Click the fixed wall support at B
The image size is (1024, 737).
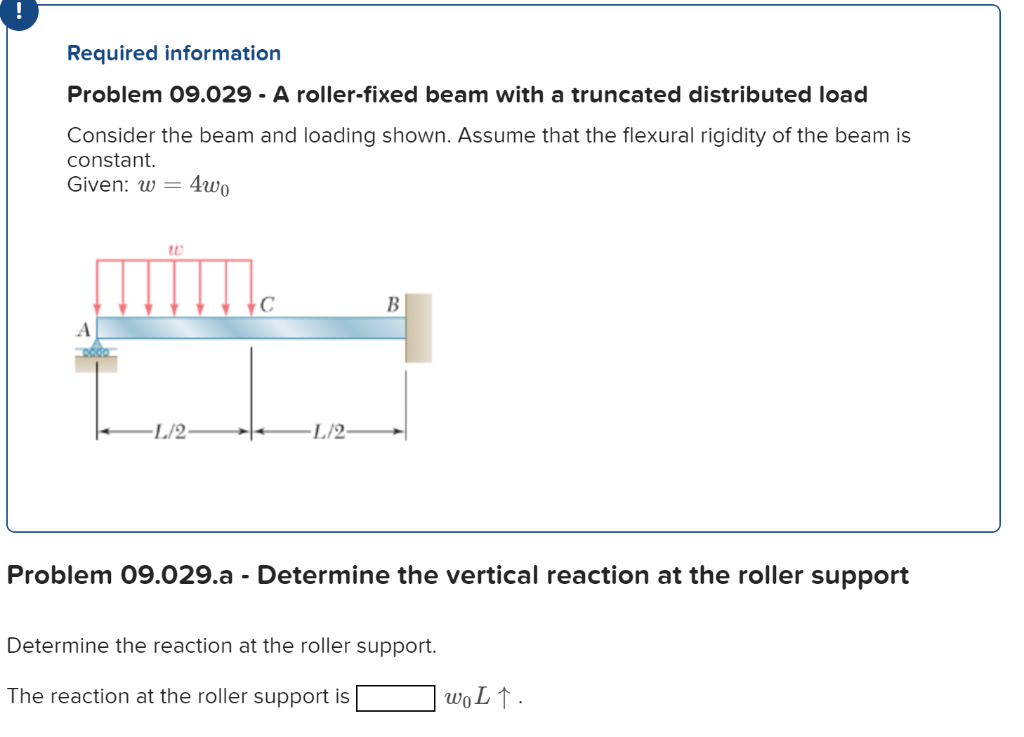pyautogui.click(x=417, y=325)
